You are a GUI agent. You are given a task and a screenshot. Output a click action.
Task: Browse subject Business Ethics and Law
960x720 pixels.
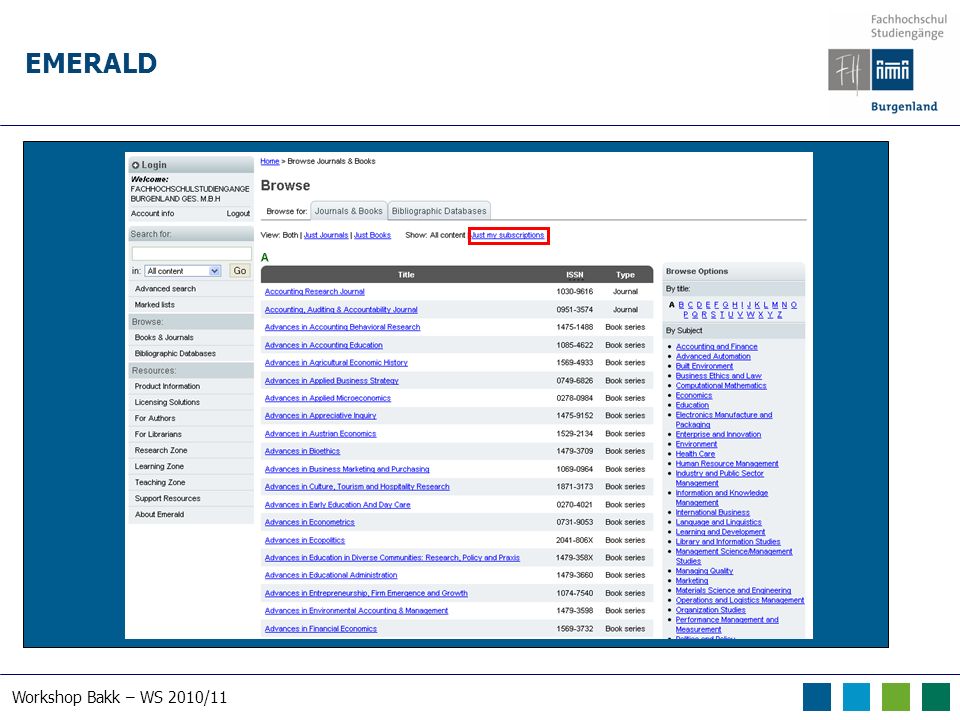pyautogui.click(x=718, y=376)
